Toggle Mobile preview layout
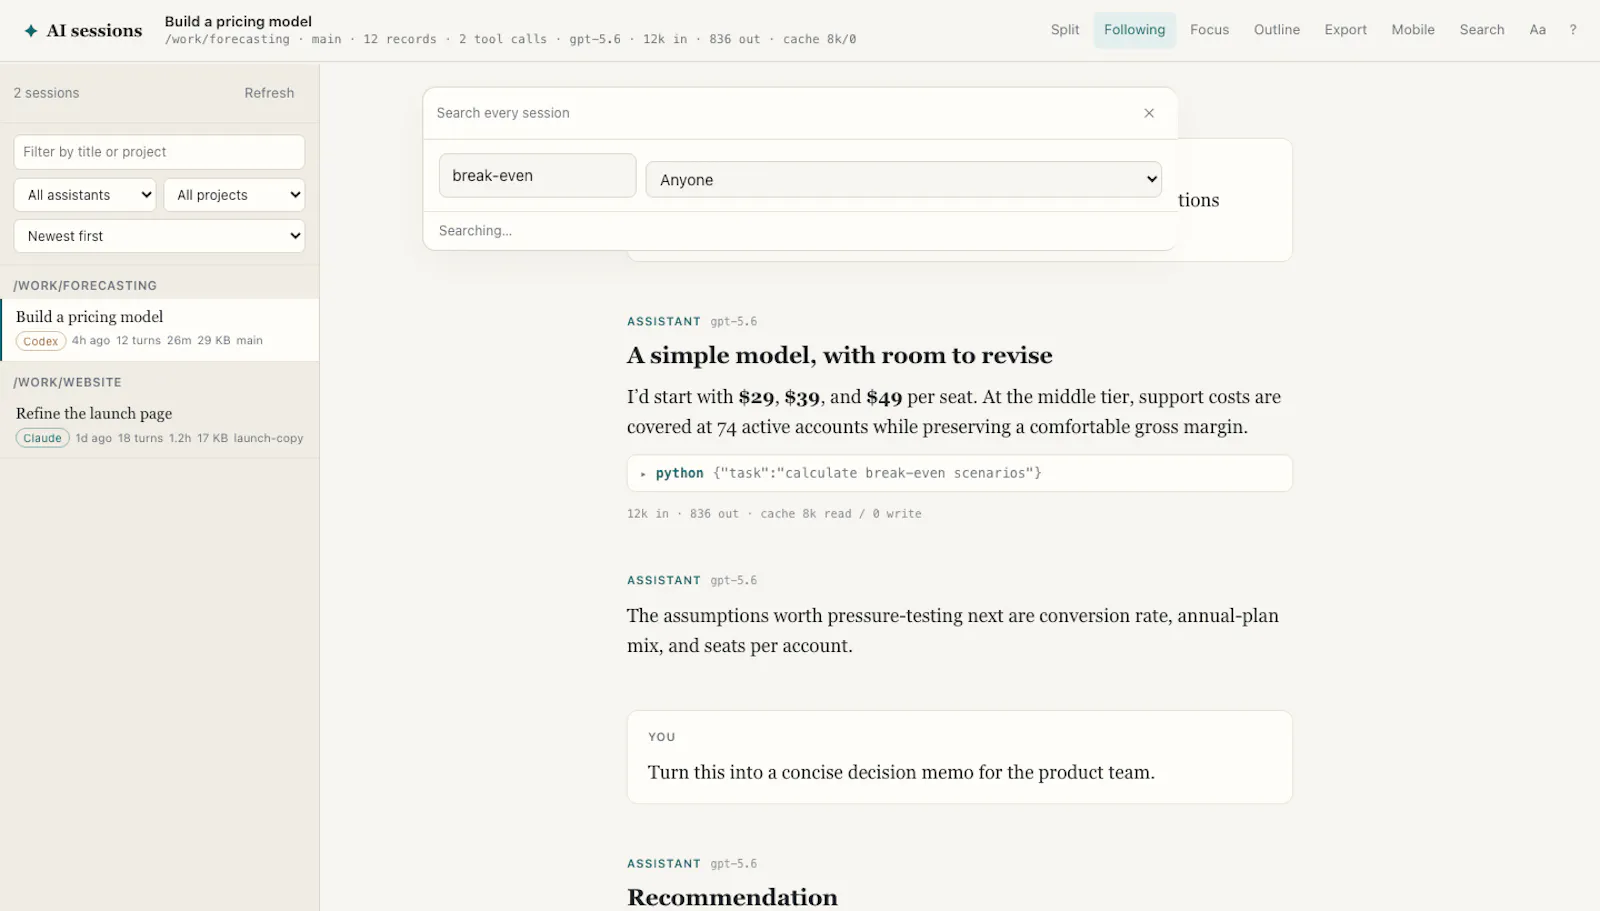Viewport: 1600px width, 911px height. [x=1413, y=30]
